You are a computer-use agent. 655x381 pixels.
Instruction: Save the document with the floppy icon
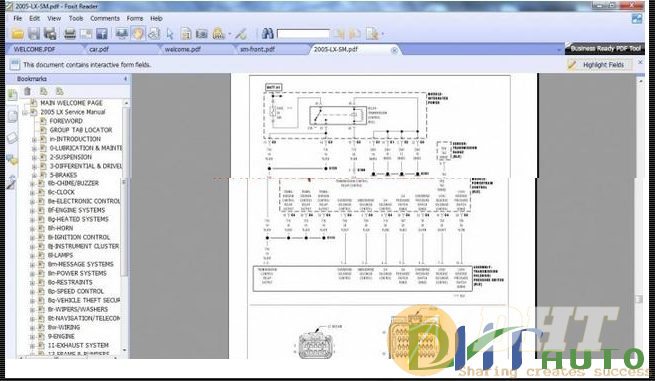[34, 34]
